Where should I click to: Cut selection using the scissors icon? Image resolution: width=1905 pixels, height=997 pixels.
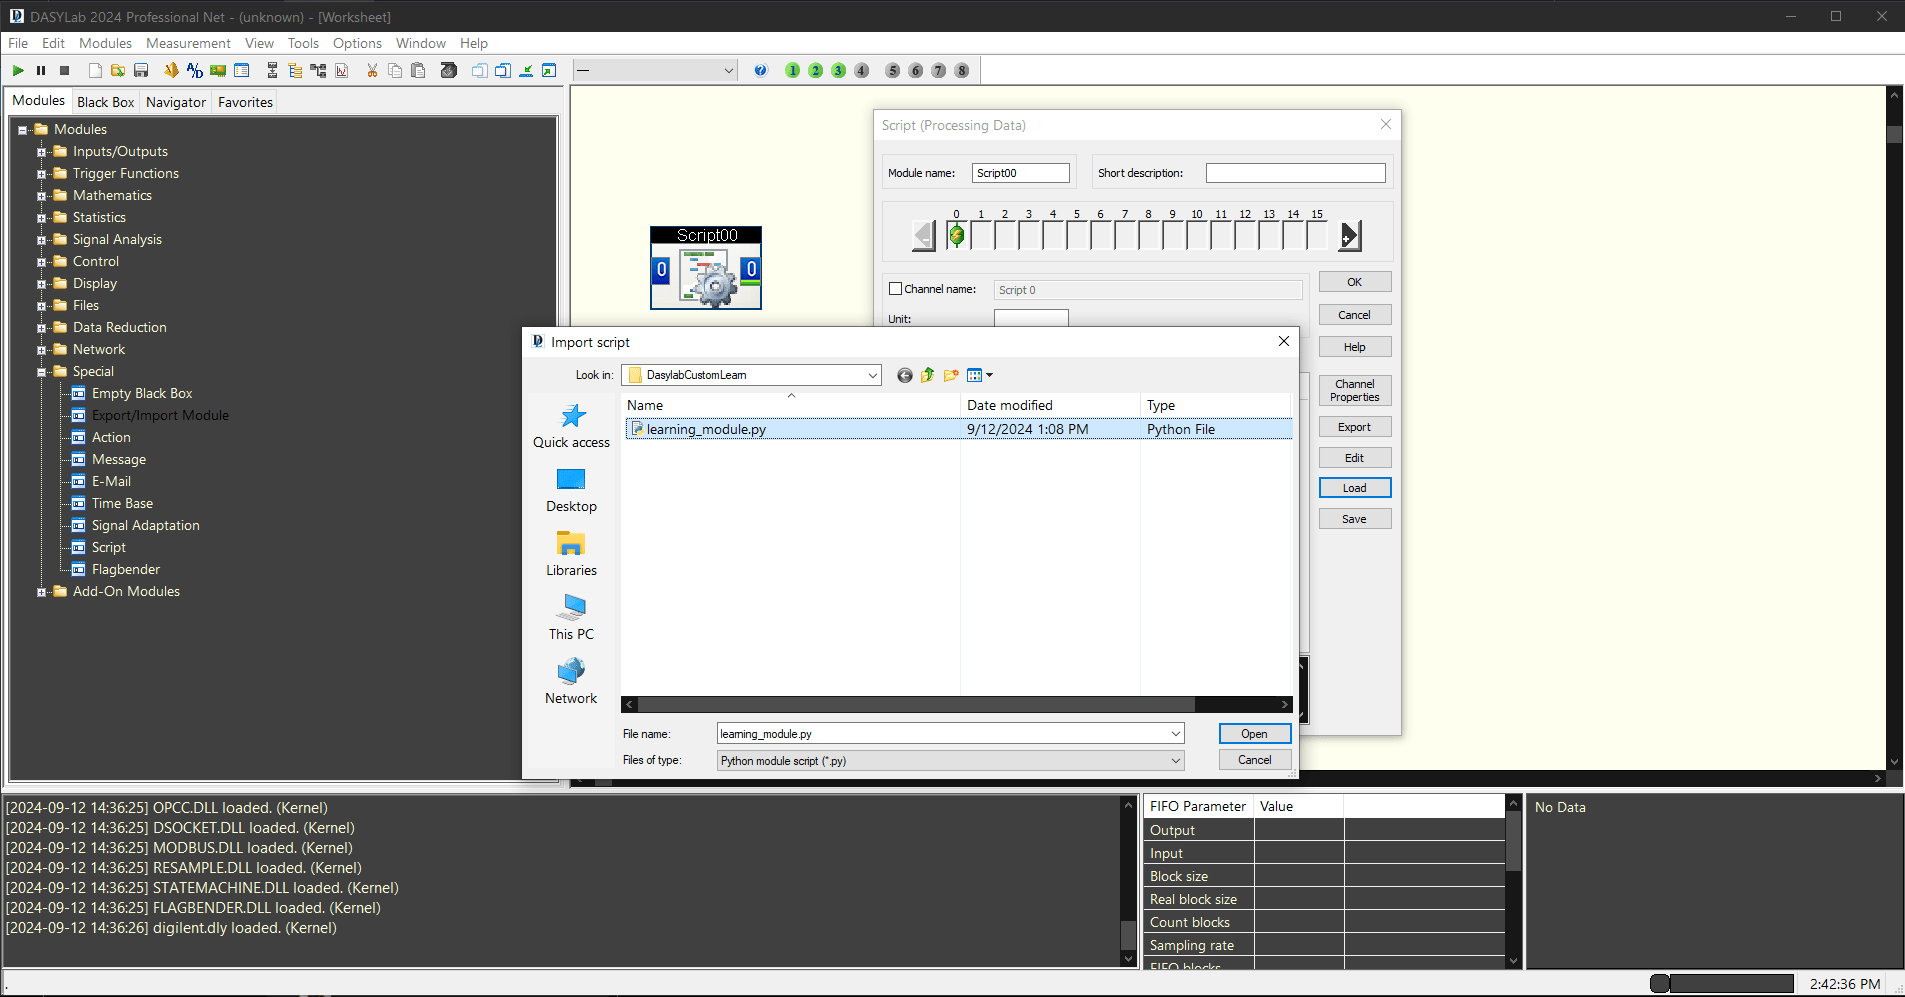click(x=372, y=70)
